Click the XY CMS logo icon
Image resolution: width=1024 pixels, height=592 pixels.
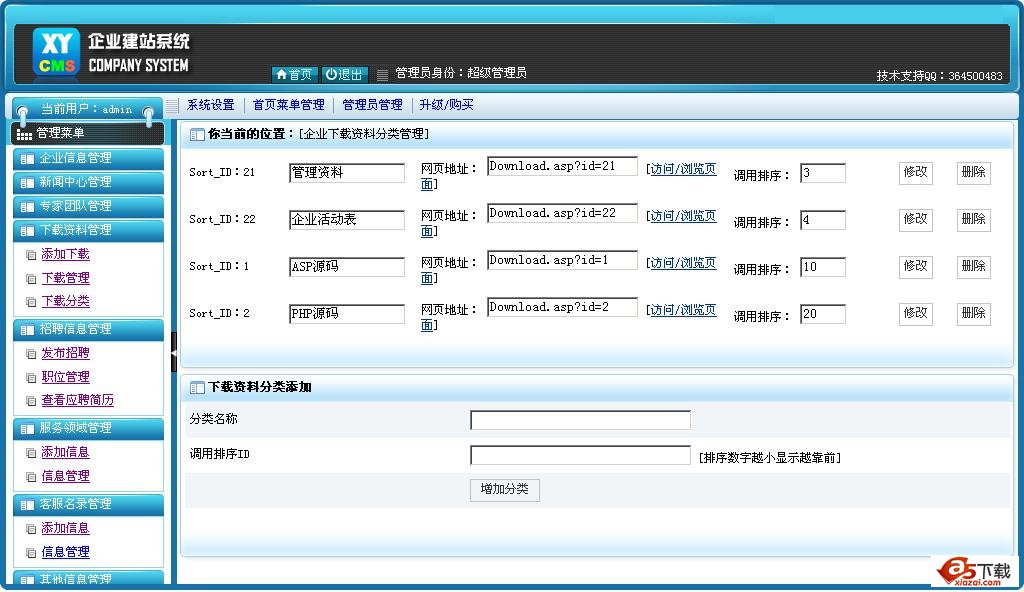point(55,52)
